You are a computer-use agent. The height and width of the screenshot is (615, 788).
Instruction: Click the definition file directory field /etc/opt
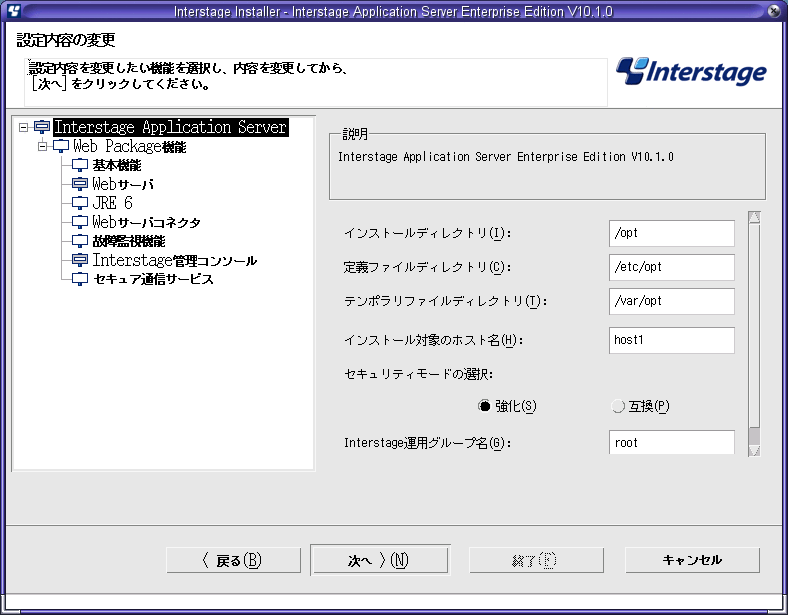point(671,267)
